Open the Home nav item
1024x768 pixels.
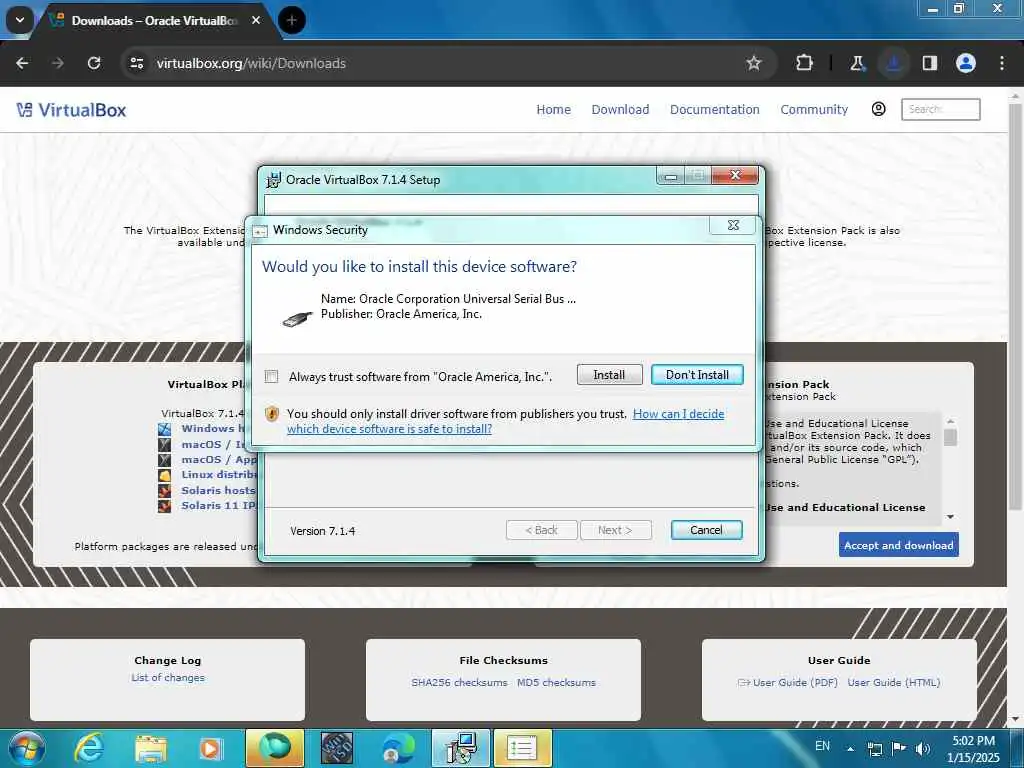[553, 110]
